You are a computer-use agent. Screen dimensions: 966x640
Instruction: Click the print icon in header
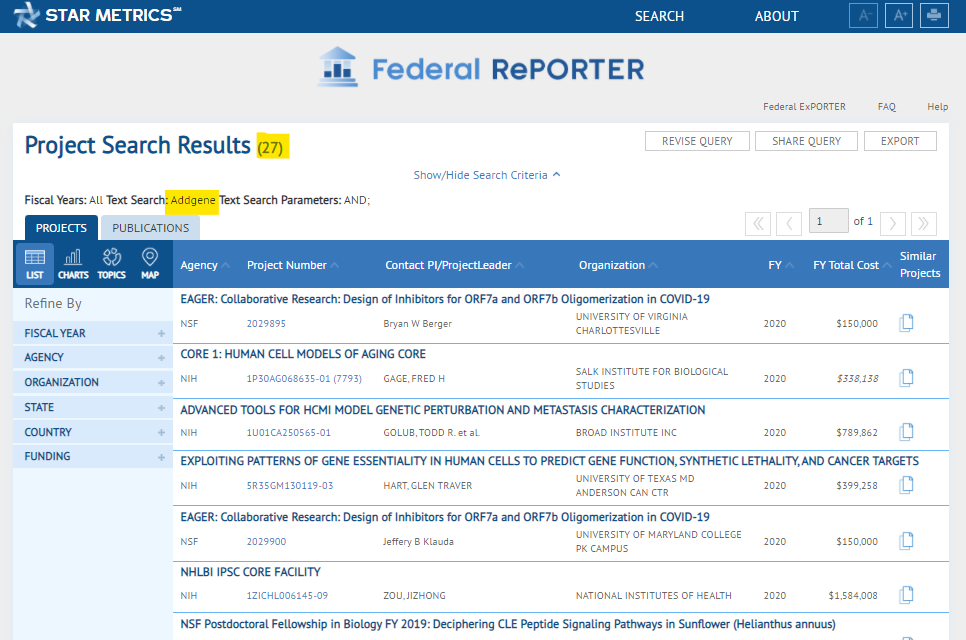pyautogui.click(x=934, y=15)
